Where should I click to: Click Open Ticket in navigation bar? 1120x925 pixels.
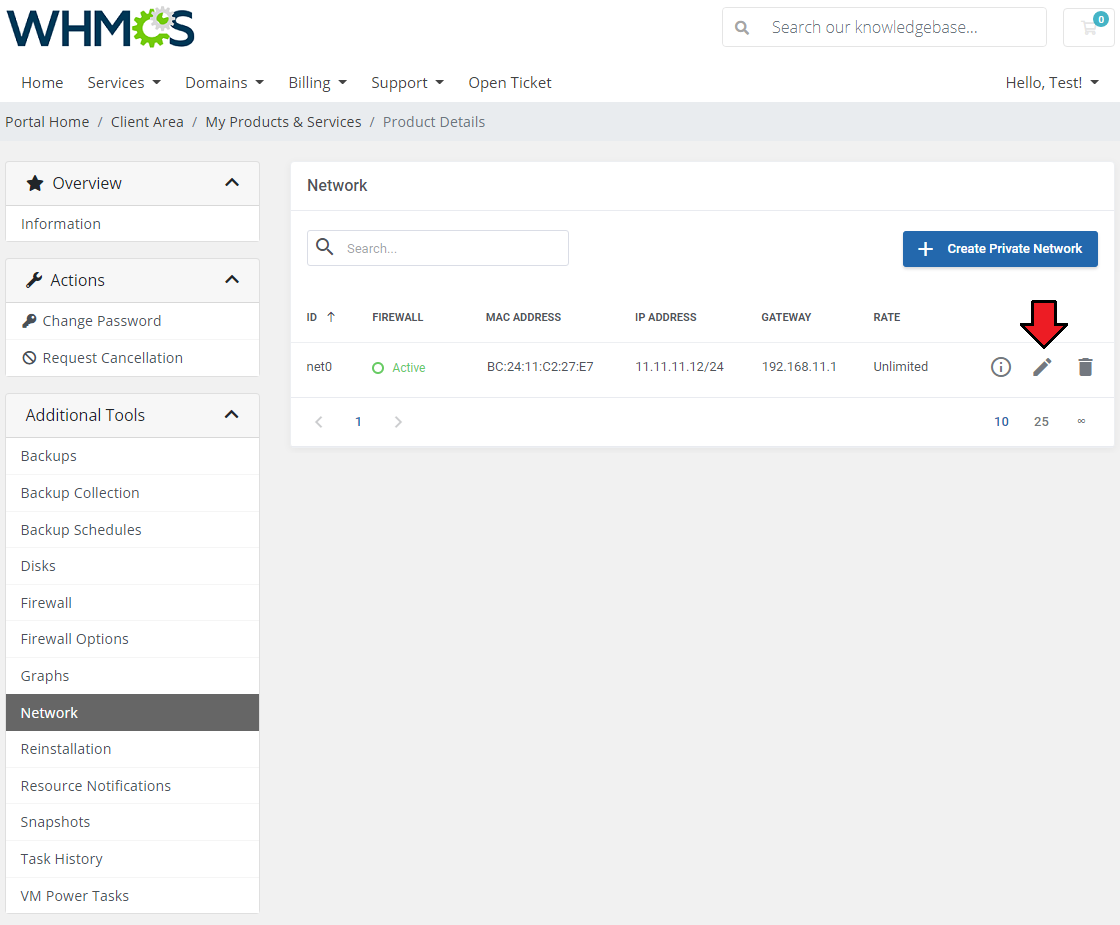coord(510,83)
